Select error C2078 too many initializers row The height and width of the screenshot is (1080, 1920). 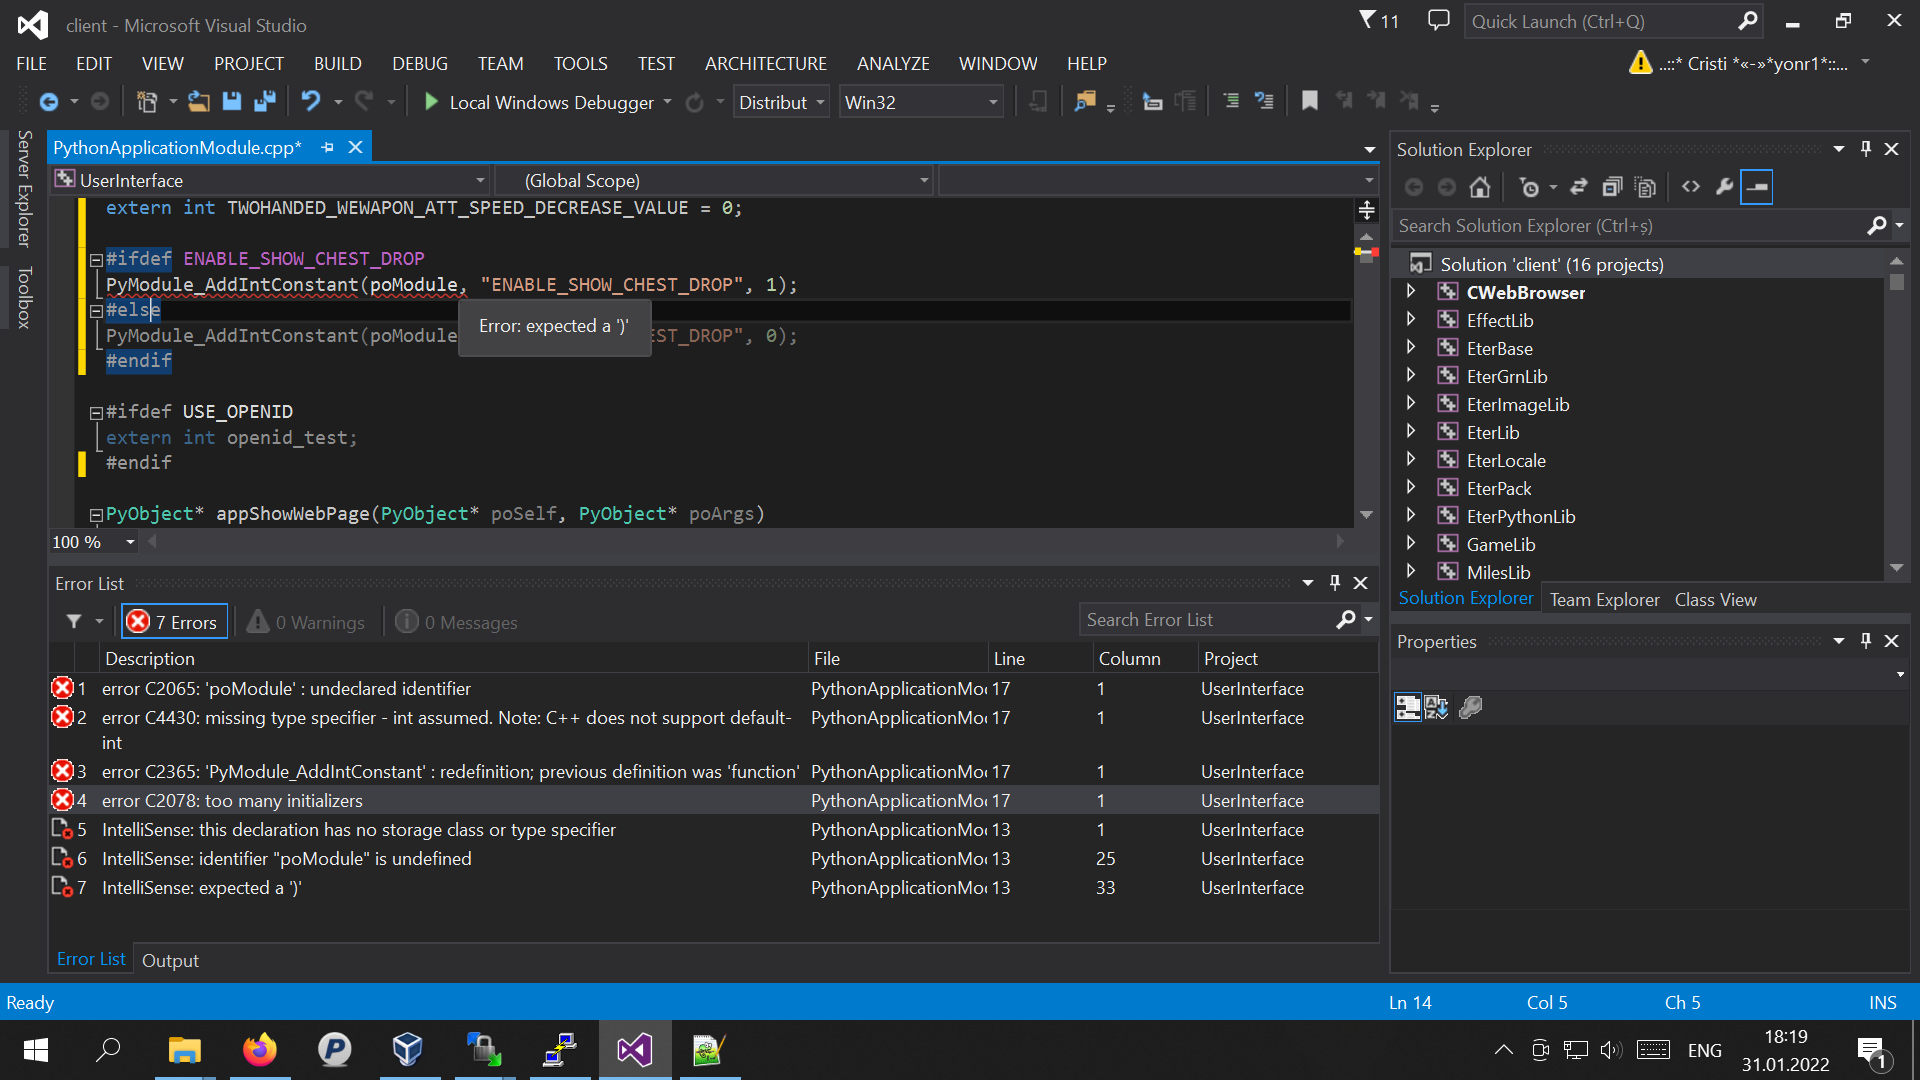[714, 800]
